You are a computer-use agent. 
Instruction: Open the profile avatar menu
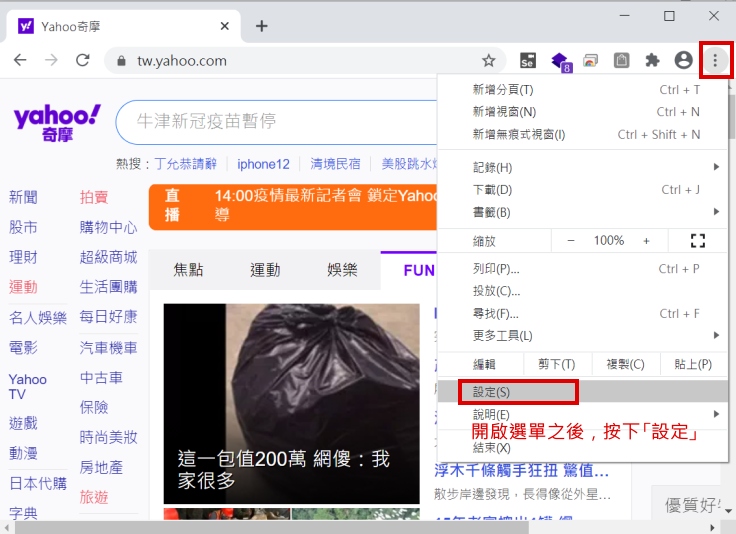click(683, 60)
